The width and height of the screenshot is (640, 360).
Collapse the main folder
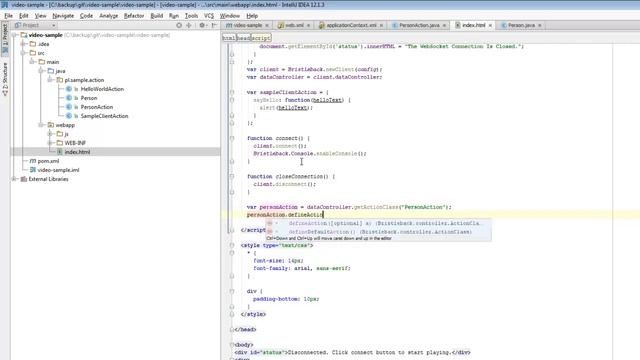click(33, 62)
